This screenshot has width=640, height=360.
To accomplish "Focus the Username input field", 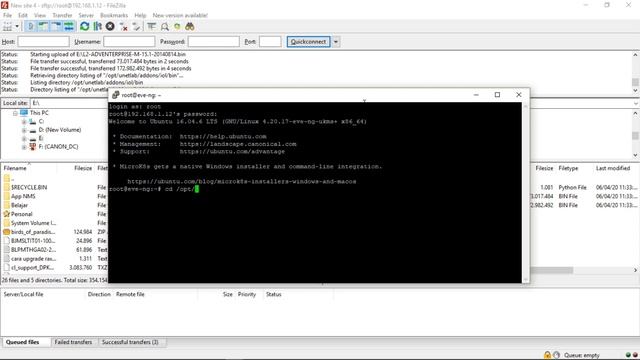I will tap(129, 42).
